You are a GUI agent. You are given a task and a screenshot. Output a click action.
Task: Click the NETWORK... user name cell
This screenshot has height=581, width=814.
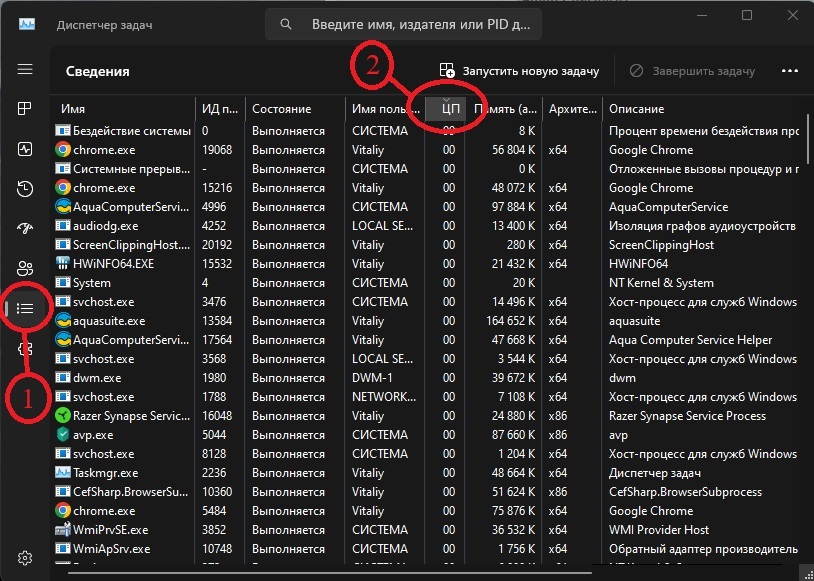click(384, 397)
